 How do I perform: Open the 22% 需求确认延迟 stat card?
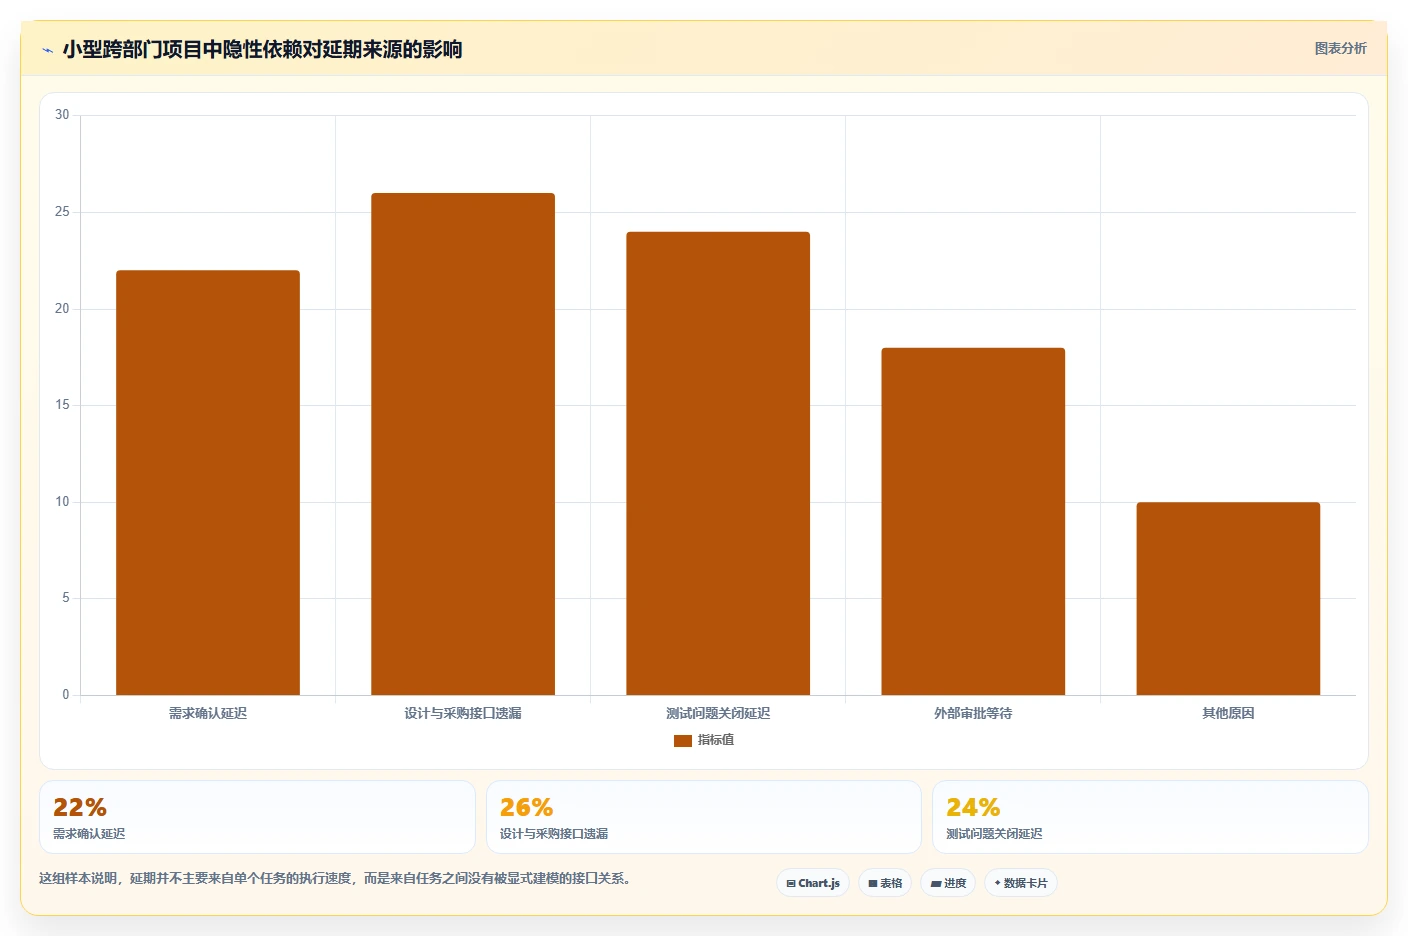pyautogui.click(x=257, y=817)
